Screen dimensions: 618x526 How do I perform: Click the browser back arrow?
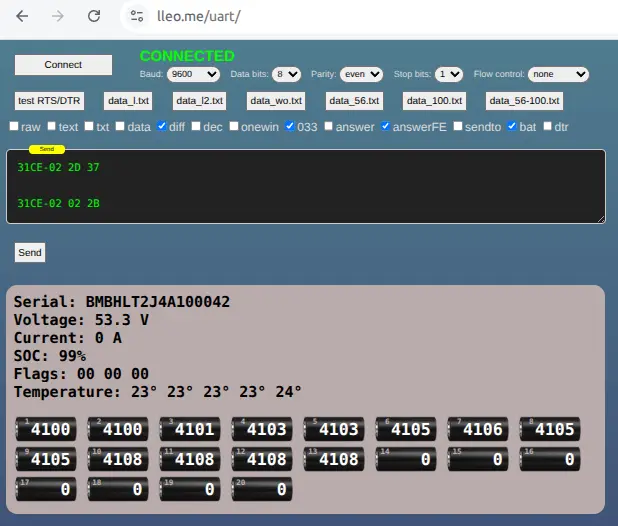tap(23, 17)
